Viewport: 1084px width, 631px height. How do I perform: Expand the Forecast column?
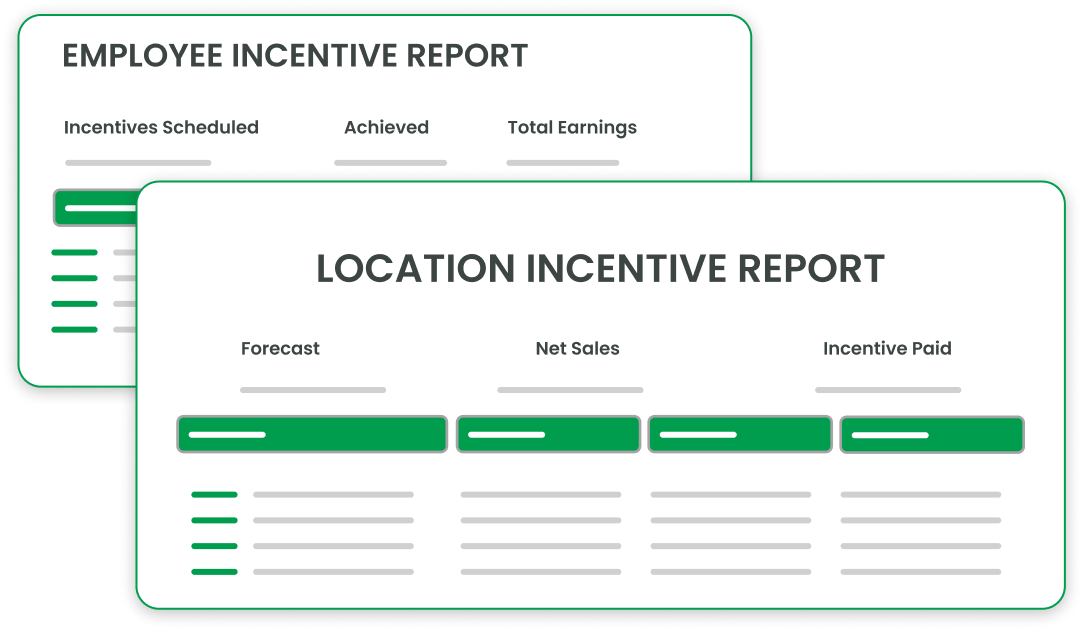click(x=280, y=348)
